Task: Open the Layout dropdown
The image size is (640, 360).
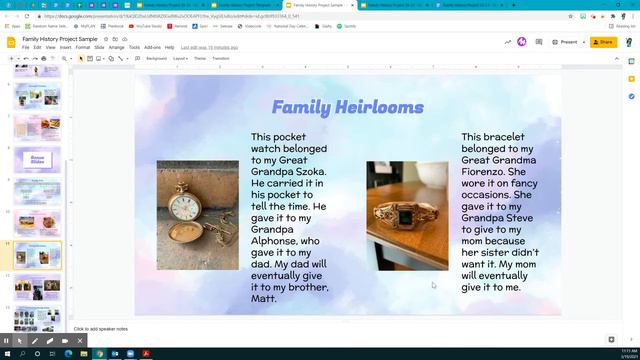Action: tap(180, 59)
